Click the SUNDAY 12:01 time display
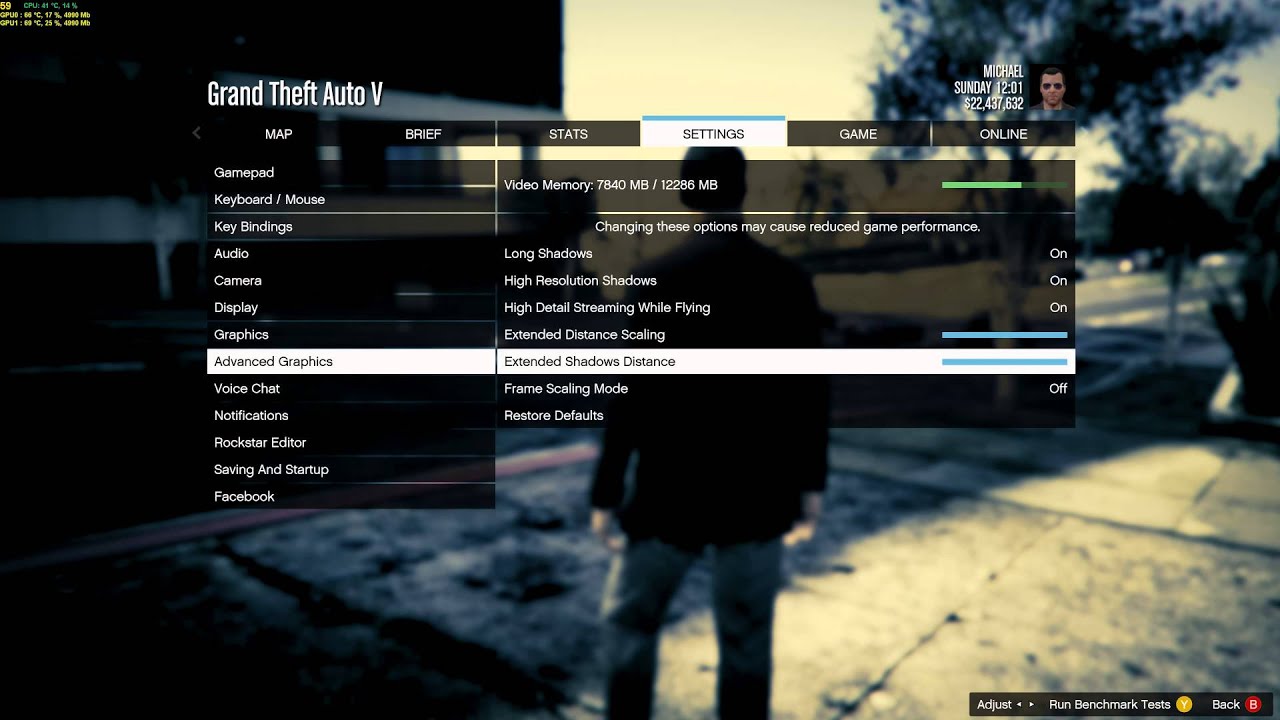 [988, 88]
